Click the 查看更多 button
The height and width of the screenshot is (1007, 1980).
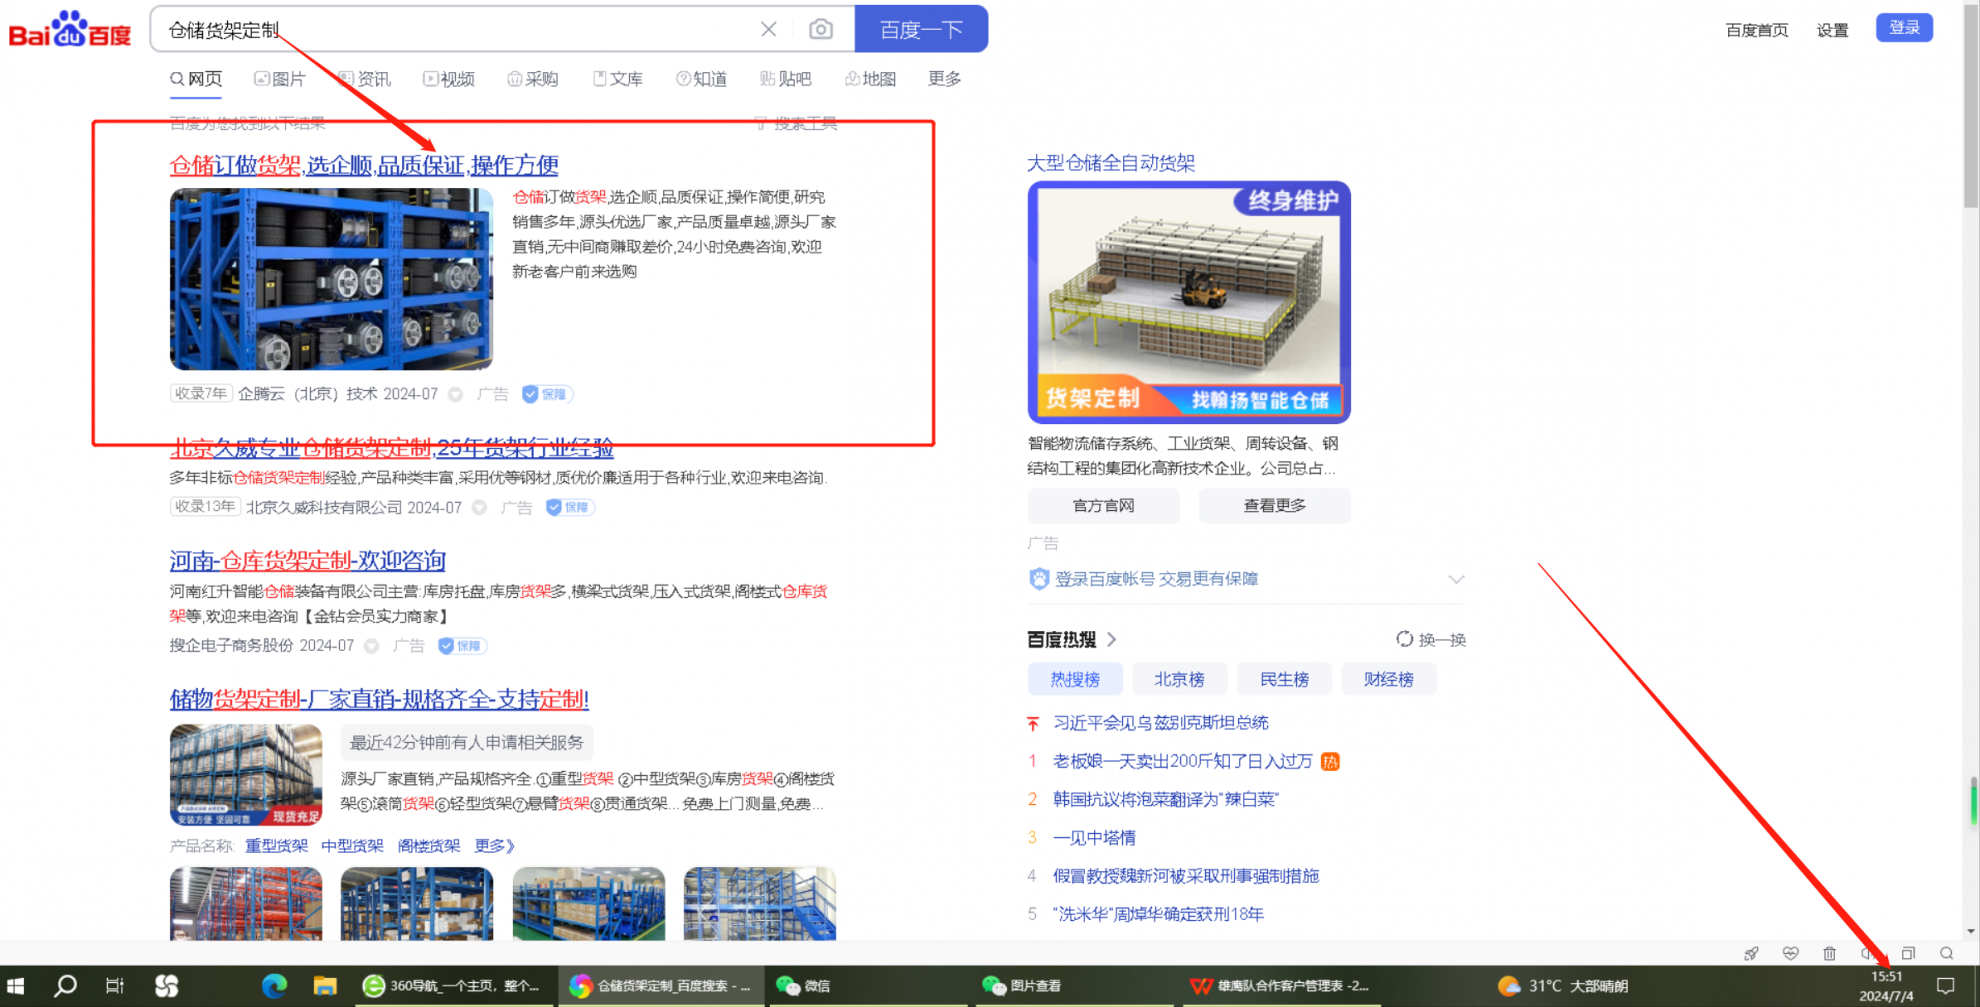click(1274, 506)
